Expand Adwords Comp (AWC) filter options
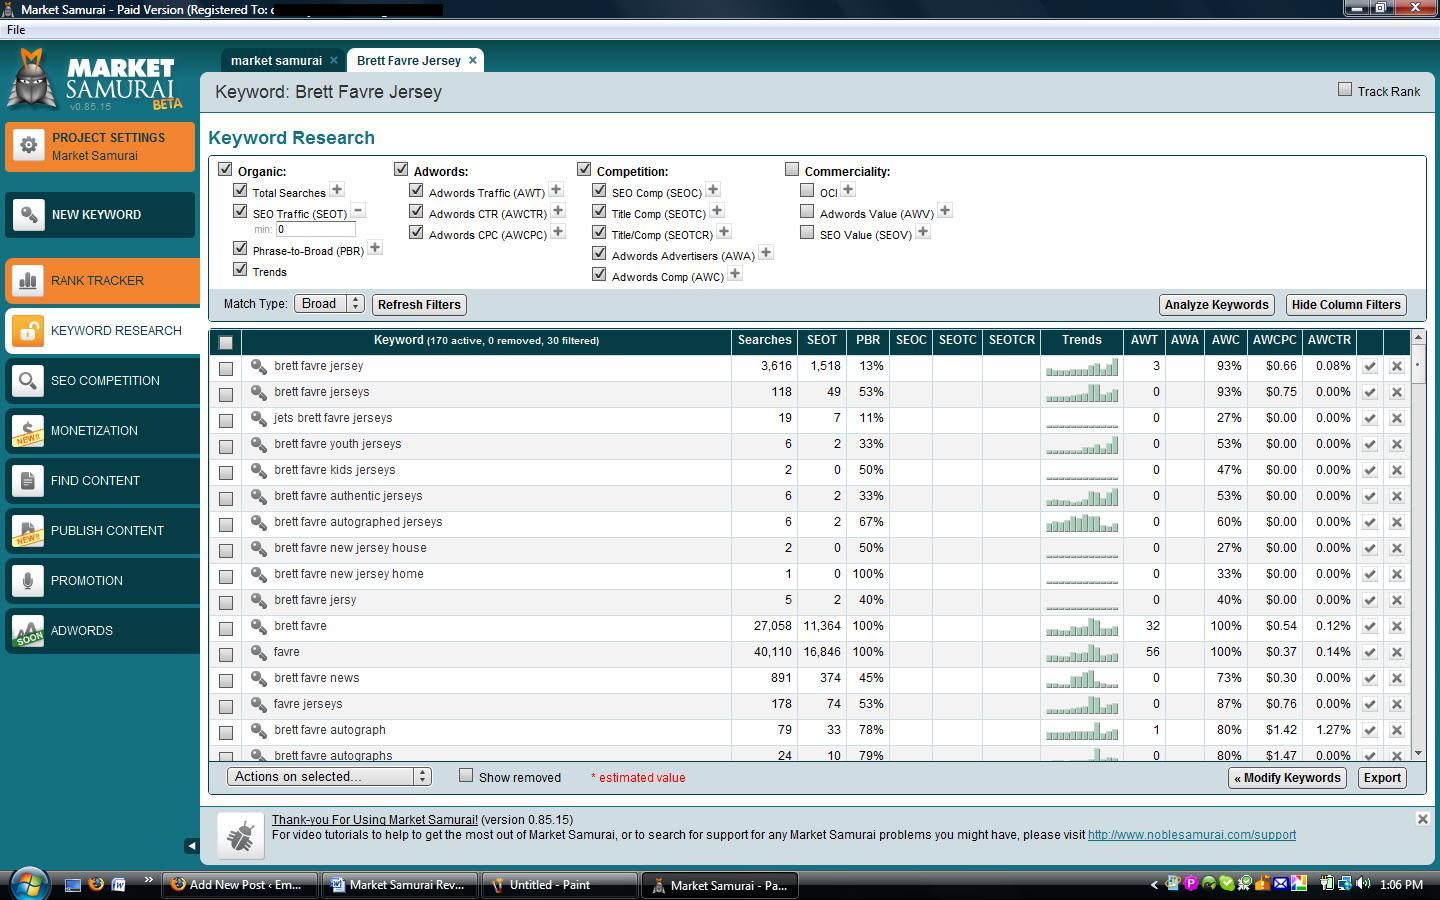This screenshot has width=1440, height=900. pyautogui.click(x=735, y=273)
